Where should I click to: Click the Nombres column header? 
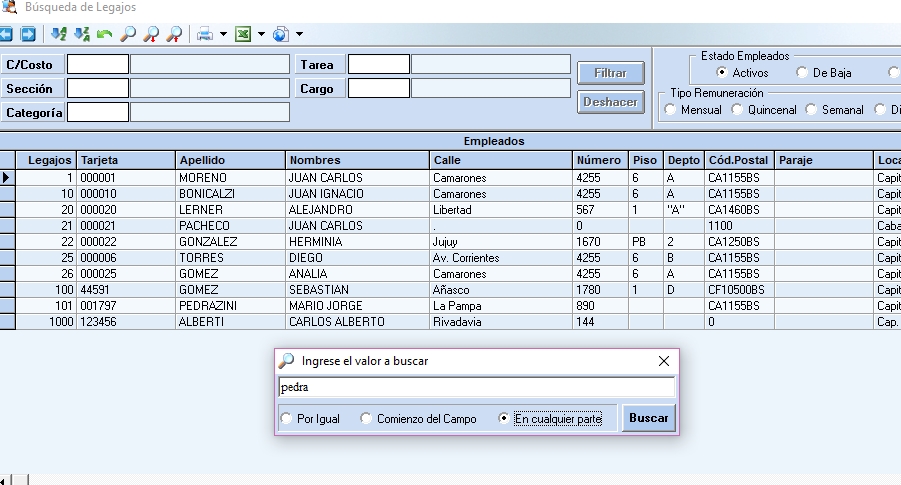(357, 160)
